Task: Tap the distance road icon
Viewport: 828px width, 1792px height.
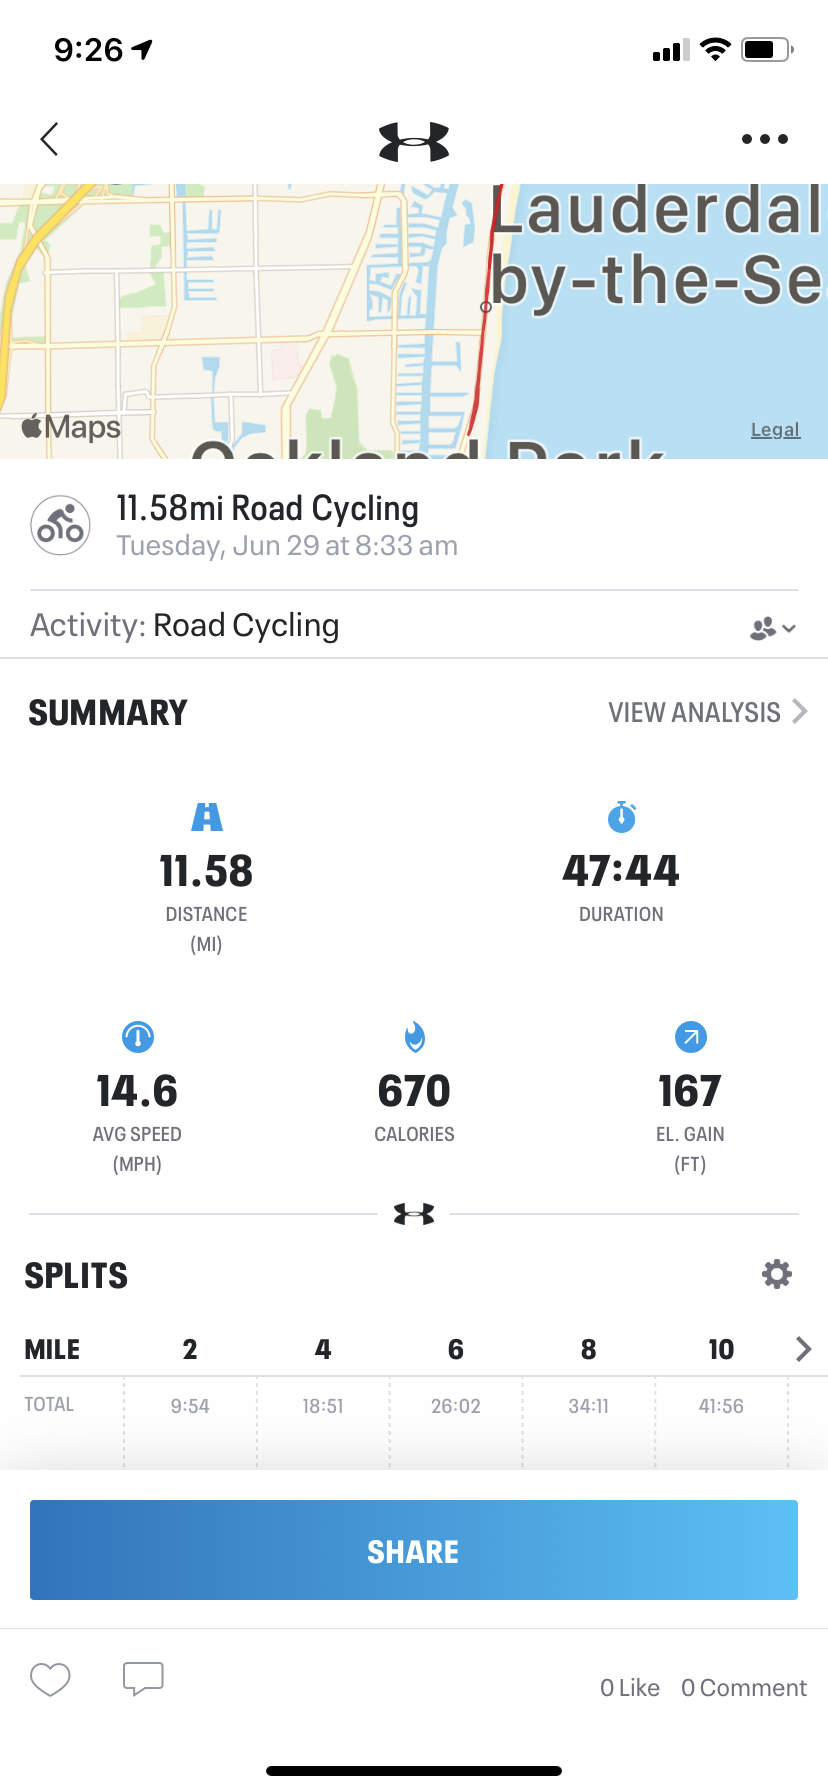Action: coord(207,817)
